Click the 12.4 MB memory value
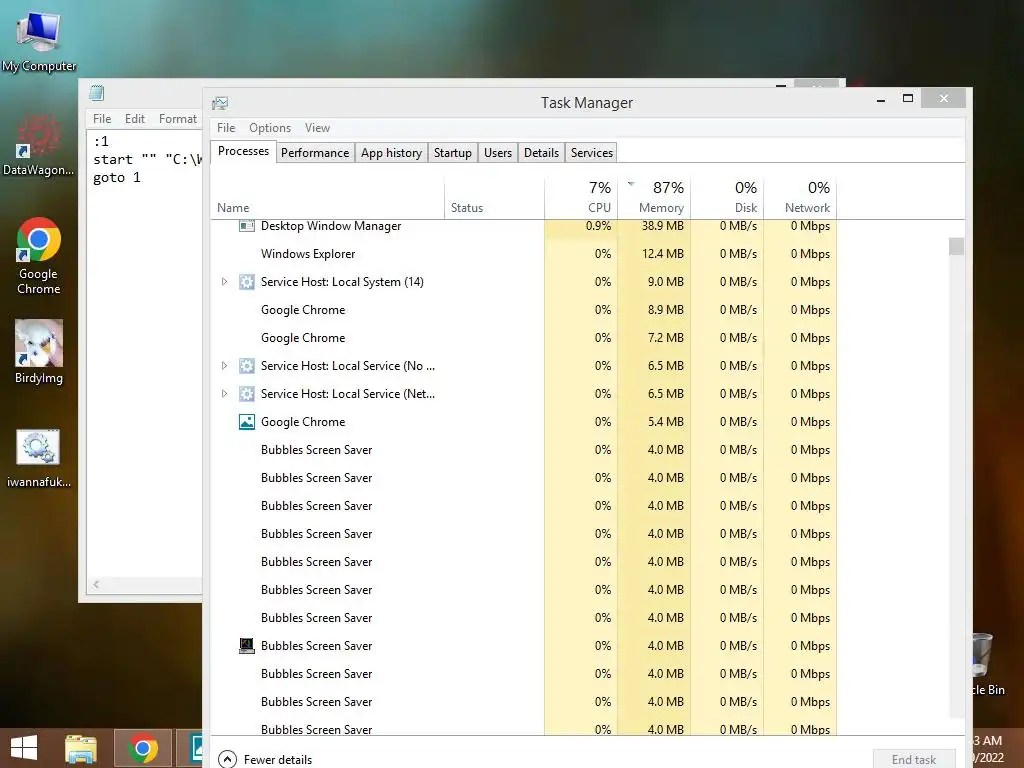Image resolution: width=1024 pixels, height=768 pixels. (662, 254)
